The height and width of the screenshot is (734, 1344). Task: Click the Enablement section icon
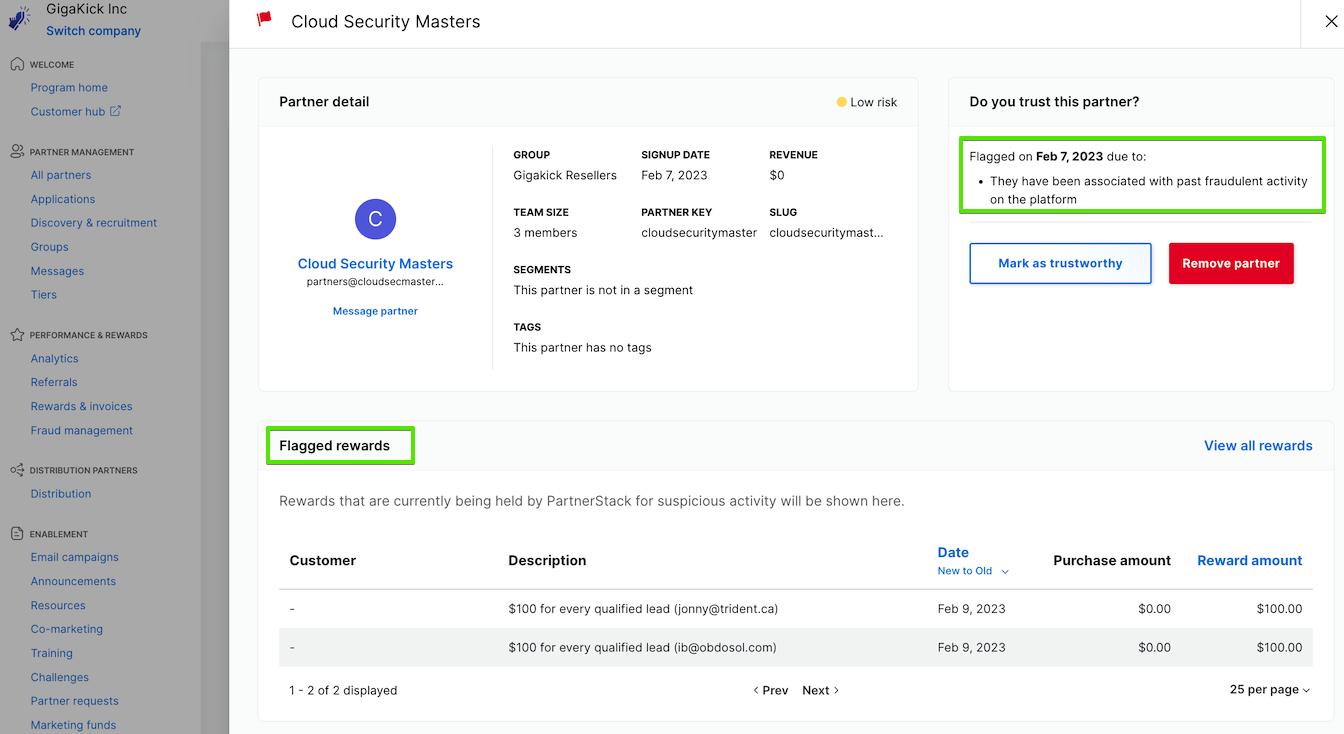pyautogui.click(x=15, y=533)
